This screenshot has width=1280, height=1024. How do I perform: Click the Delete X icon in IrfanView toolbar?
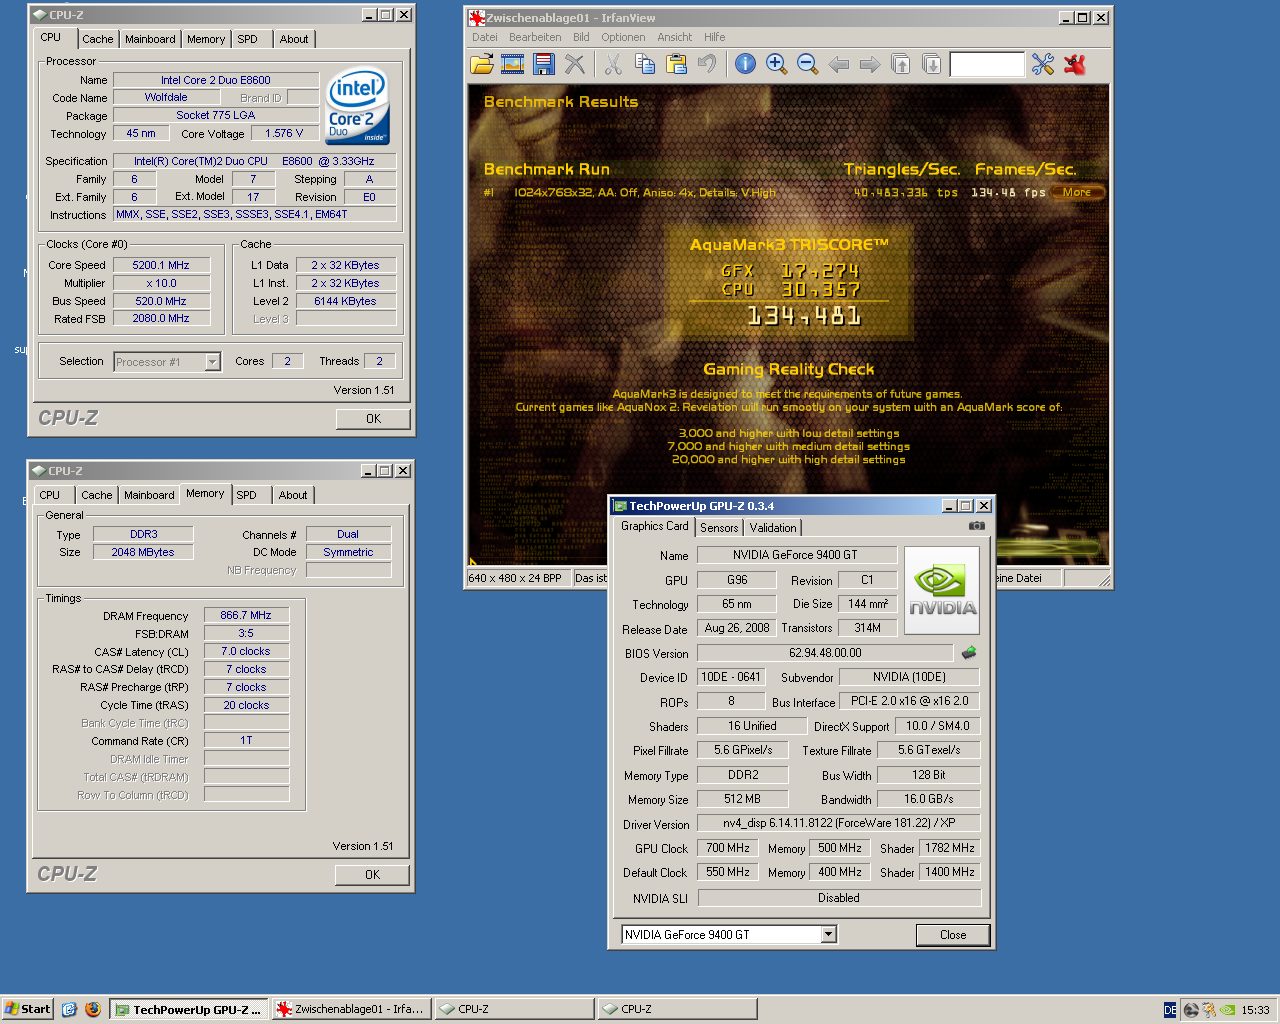click(575, 64)
